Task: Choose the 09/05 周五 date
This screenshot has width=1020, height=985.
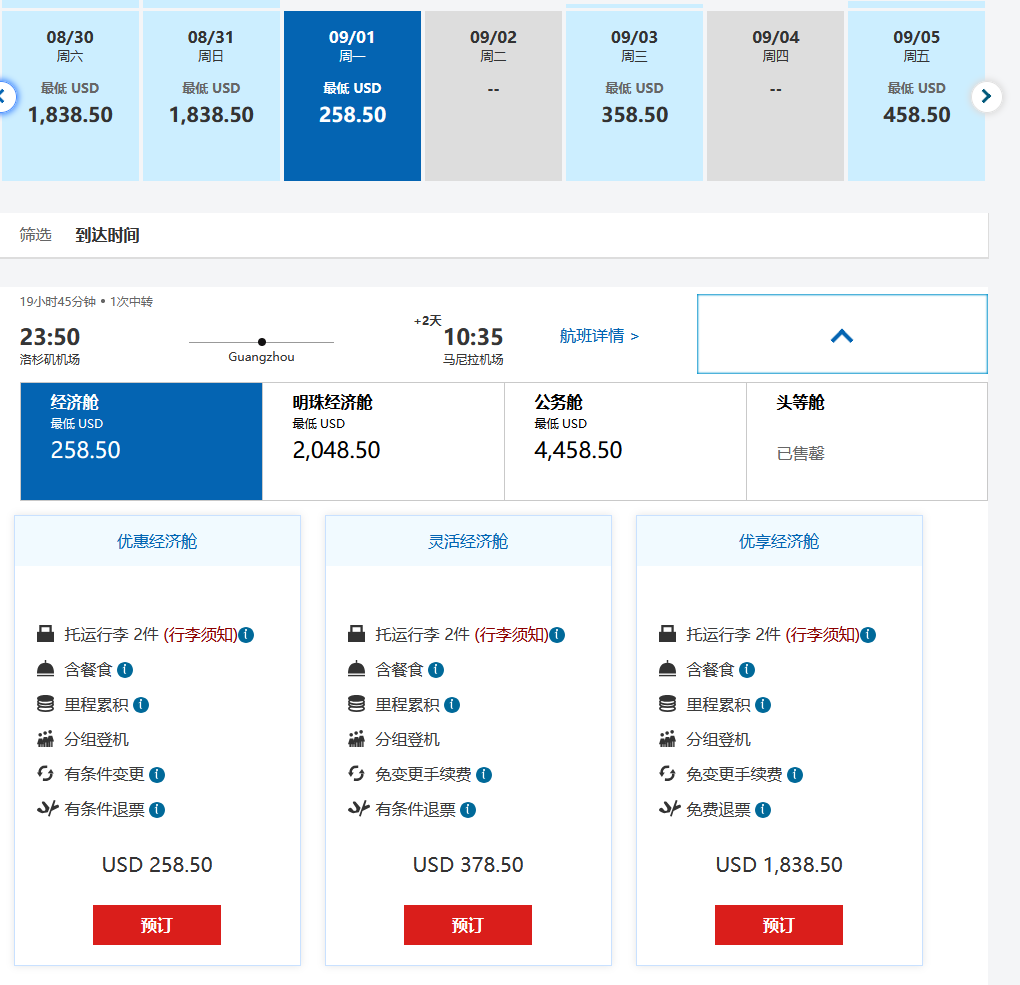Action: (916, 96)
